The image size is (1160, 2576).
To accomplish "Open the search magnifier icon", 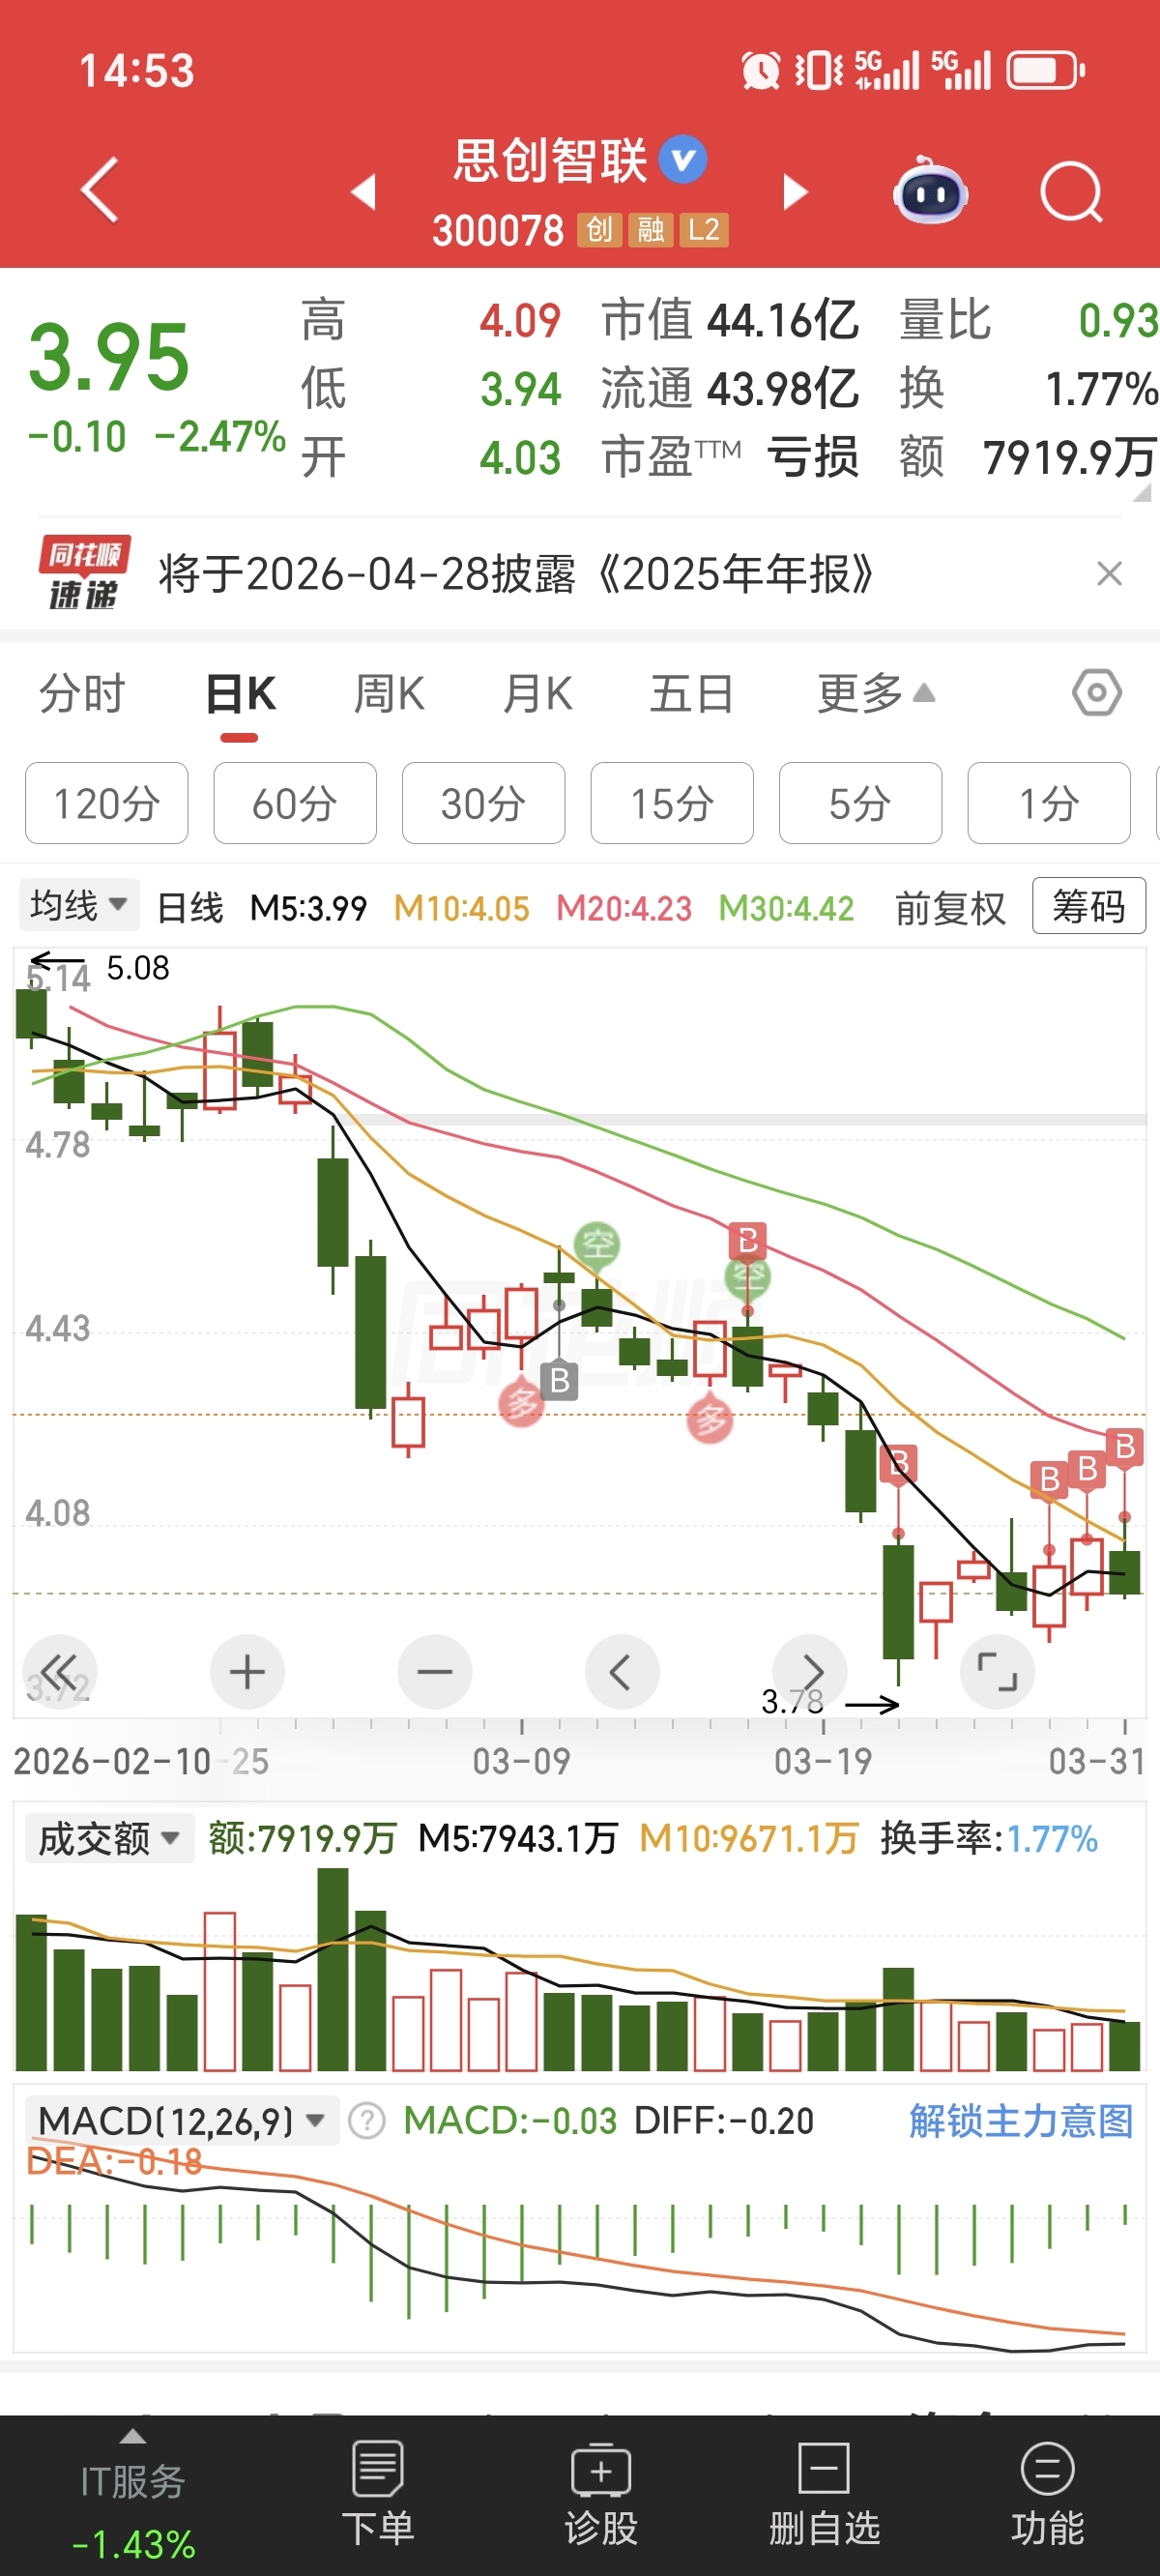I will click(1071, 191).
